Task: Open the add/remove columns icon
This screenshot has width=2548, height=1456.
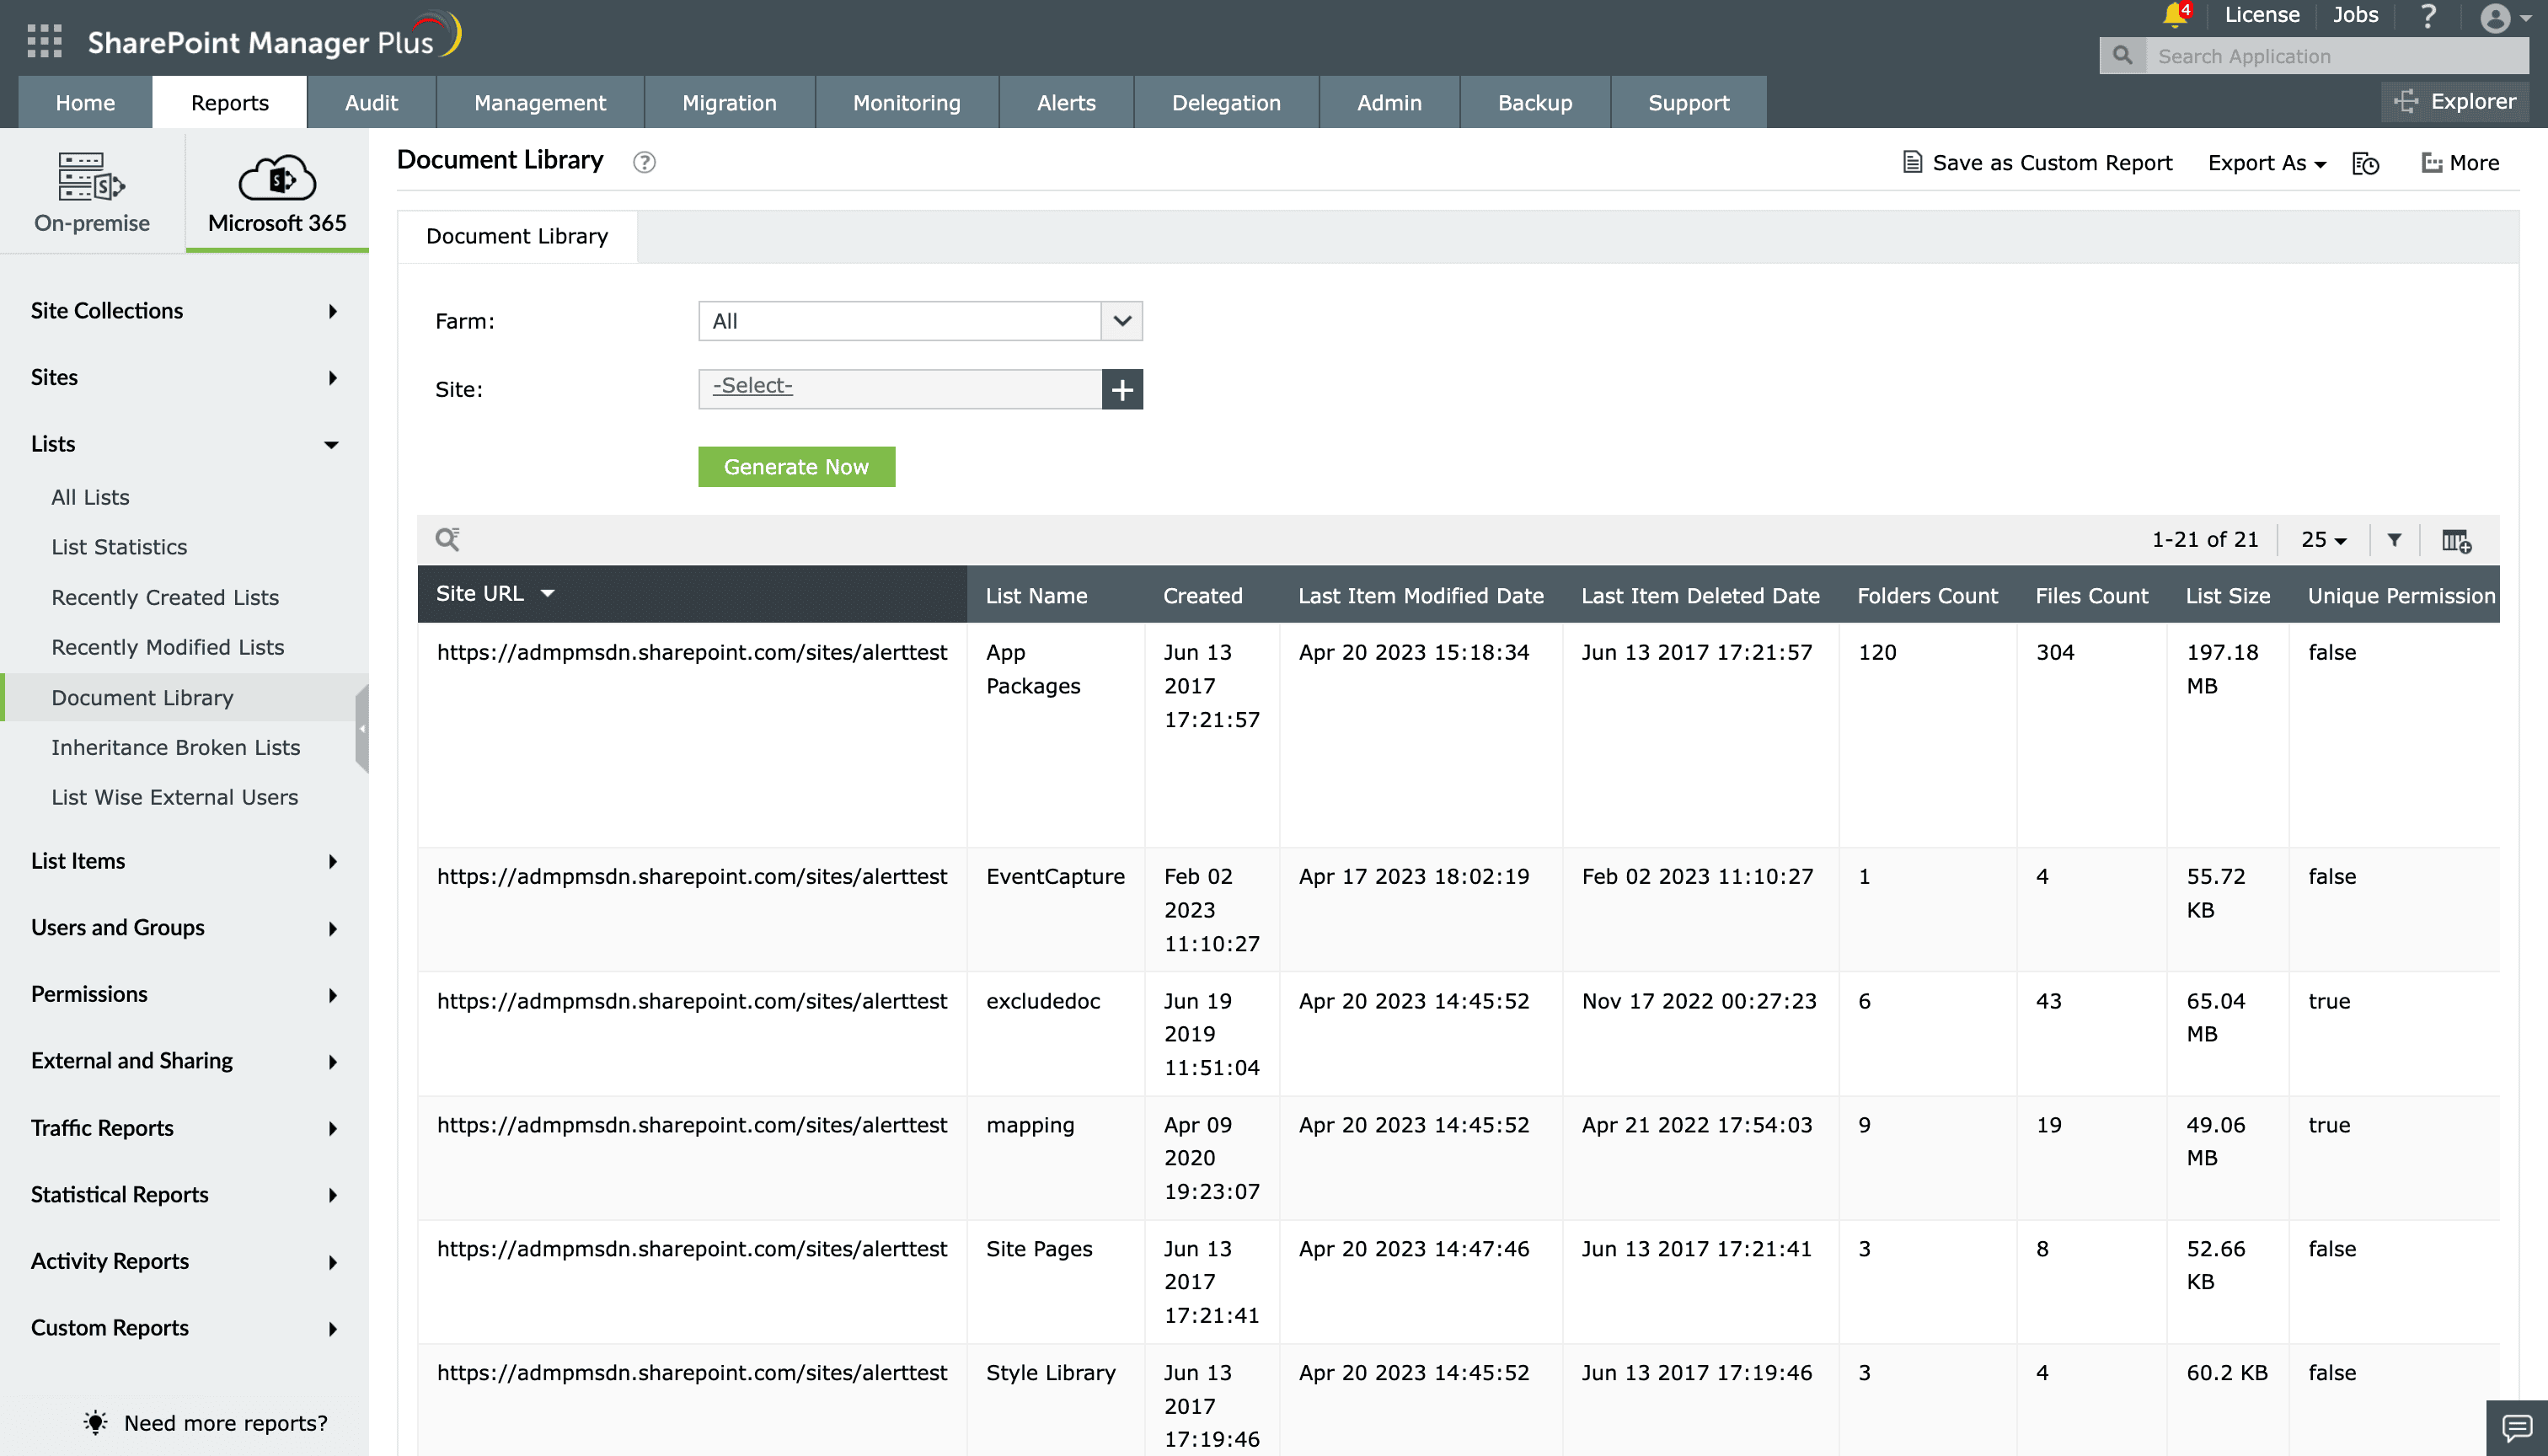Action: tap(2456, 540)
